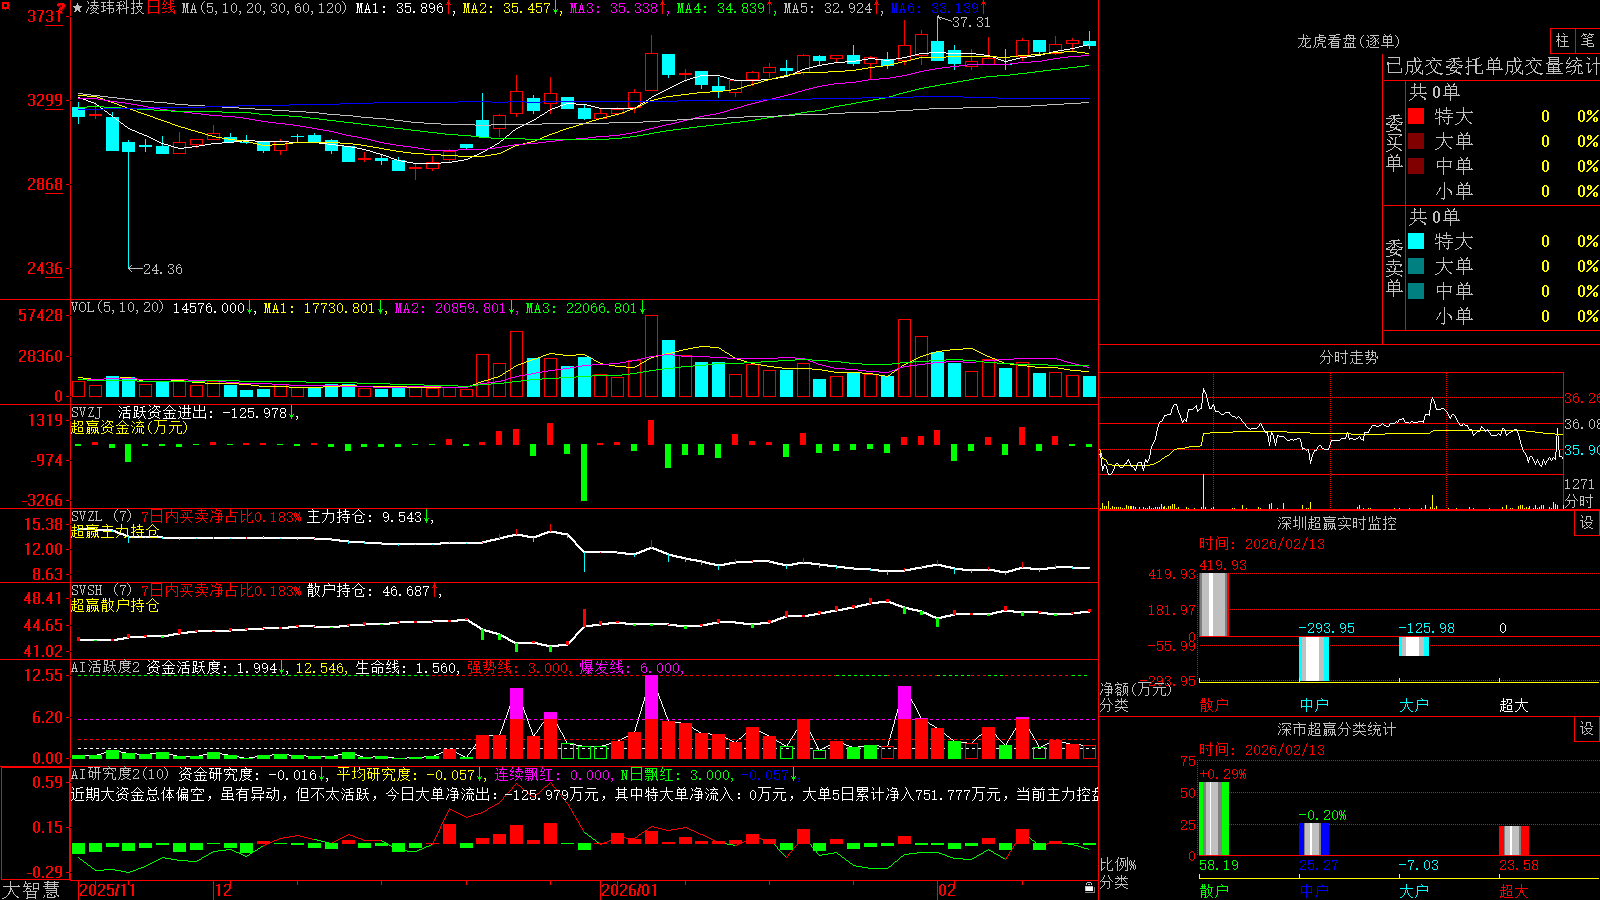This screenshot has width=1600, height=900.
Task: Click the 24.36 low price label
Action: [163, 269]
